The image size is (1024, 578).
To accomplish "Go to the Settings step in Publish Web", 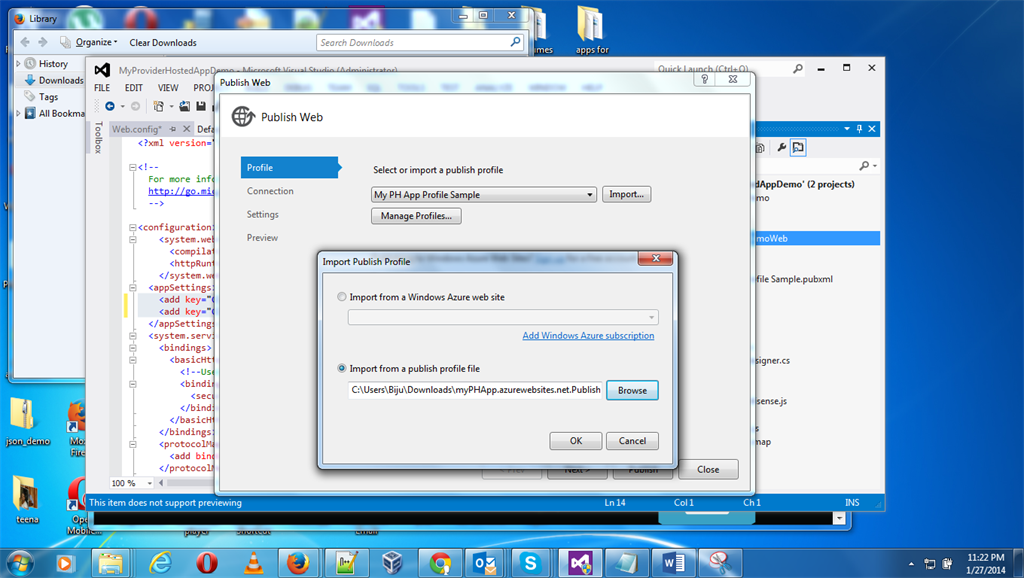I will pos(263,214).
